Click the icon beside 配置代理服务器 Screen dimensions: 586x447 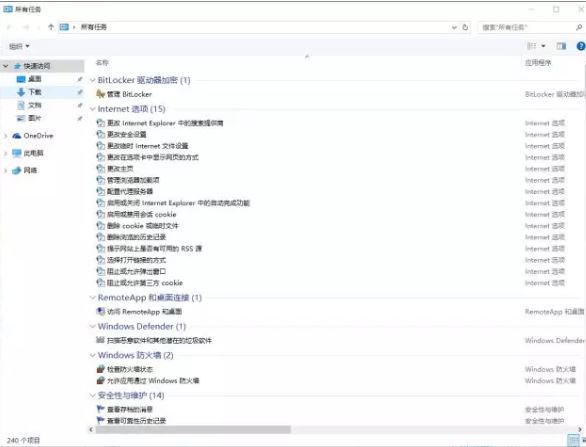click(x=101, y=191)
